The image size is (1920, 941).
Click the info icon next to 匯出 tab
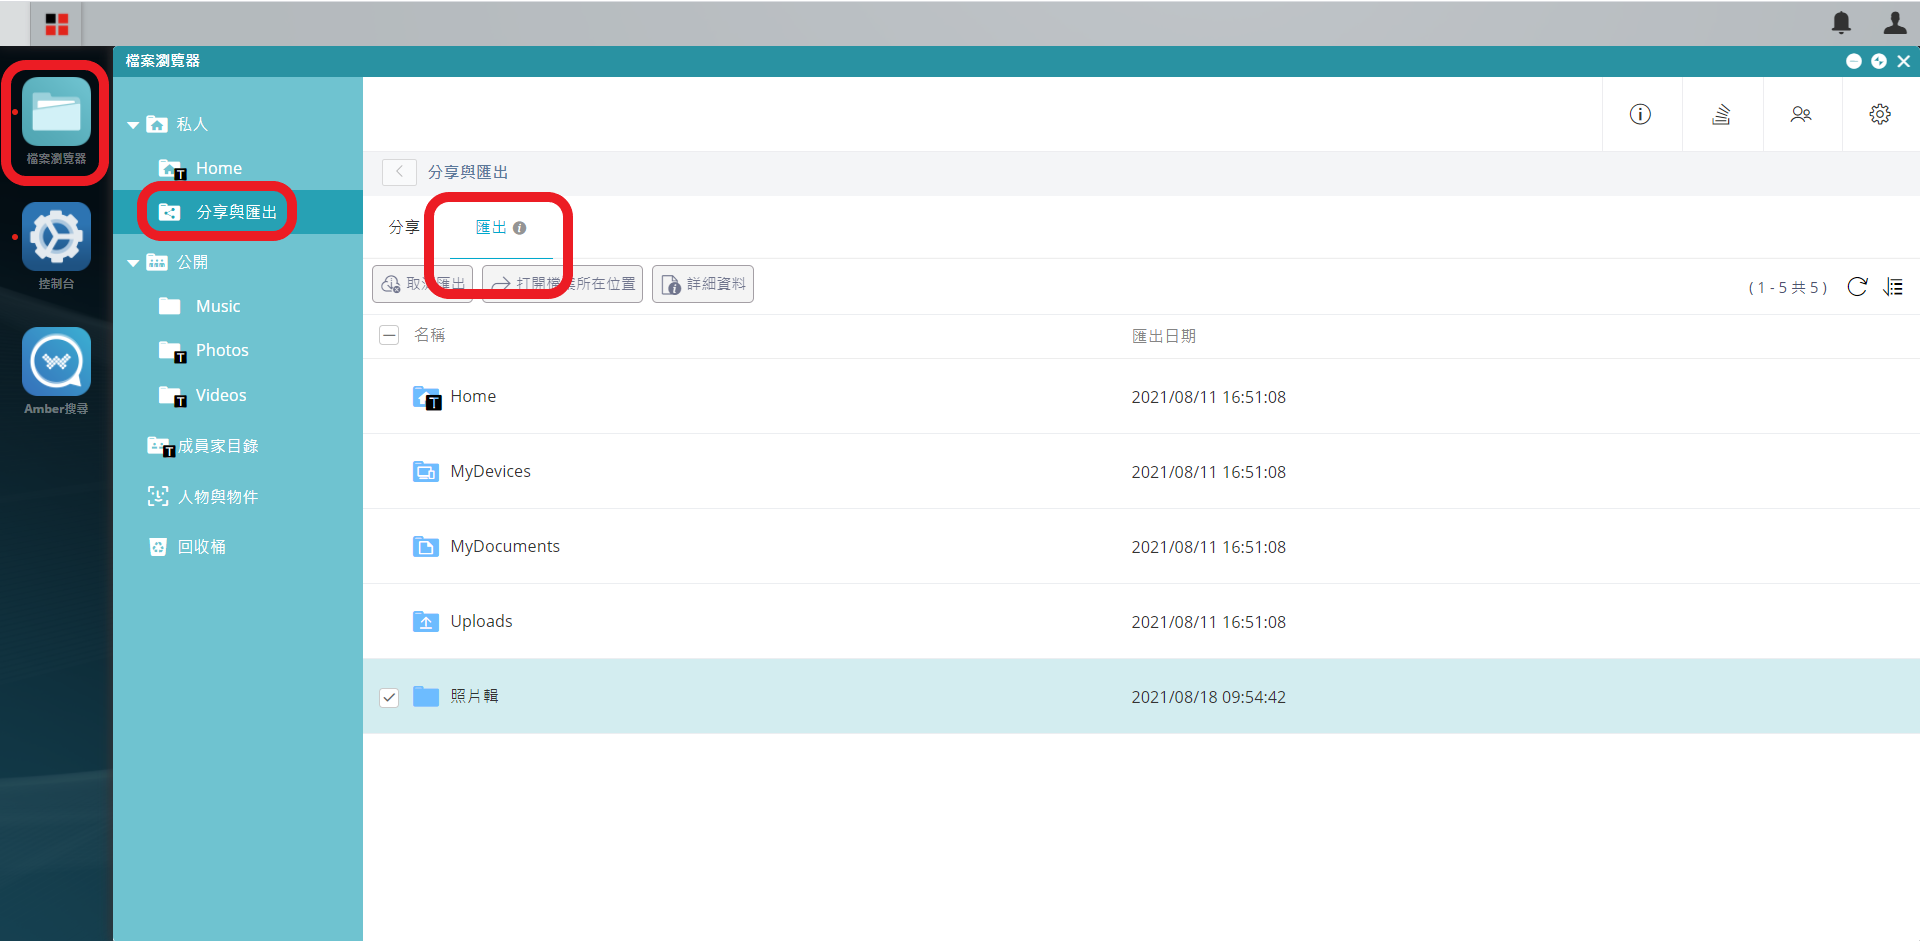(519, 228)
